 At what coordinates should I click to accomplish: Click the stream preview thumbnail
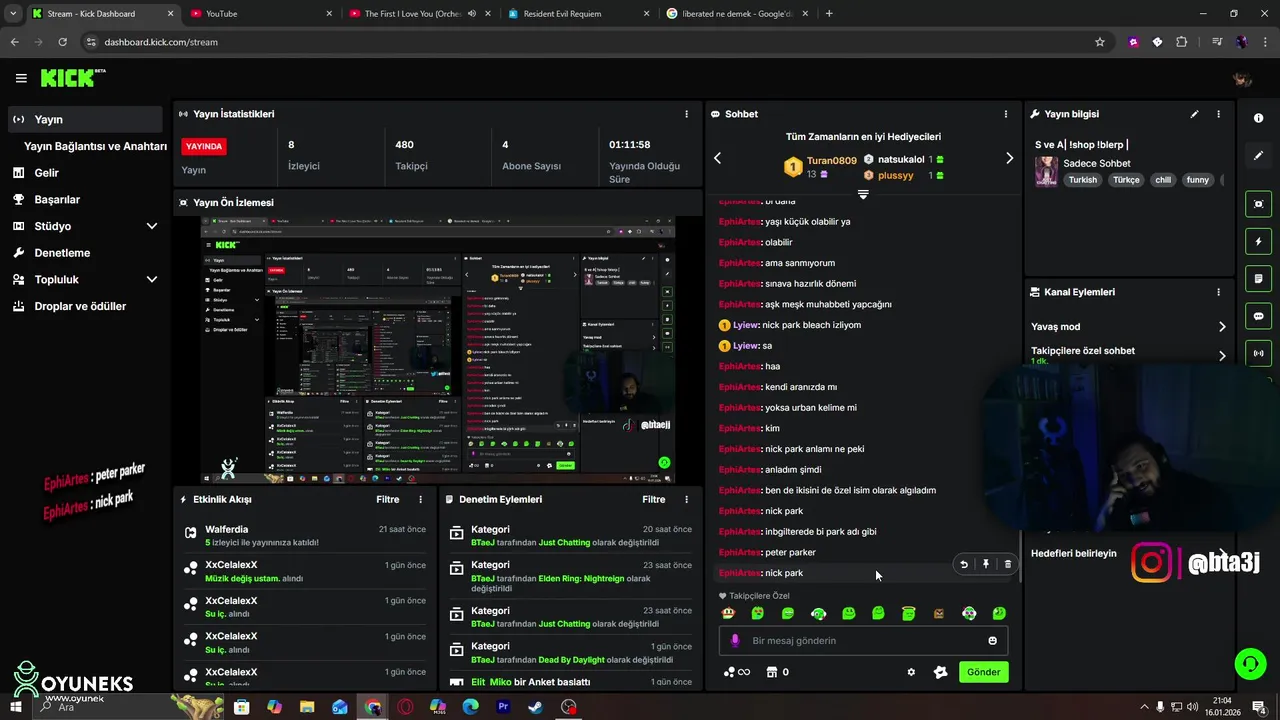tap(438, 350)
